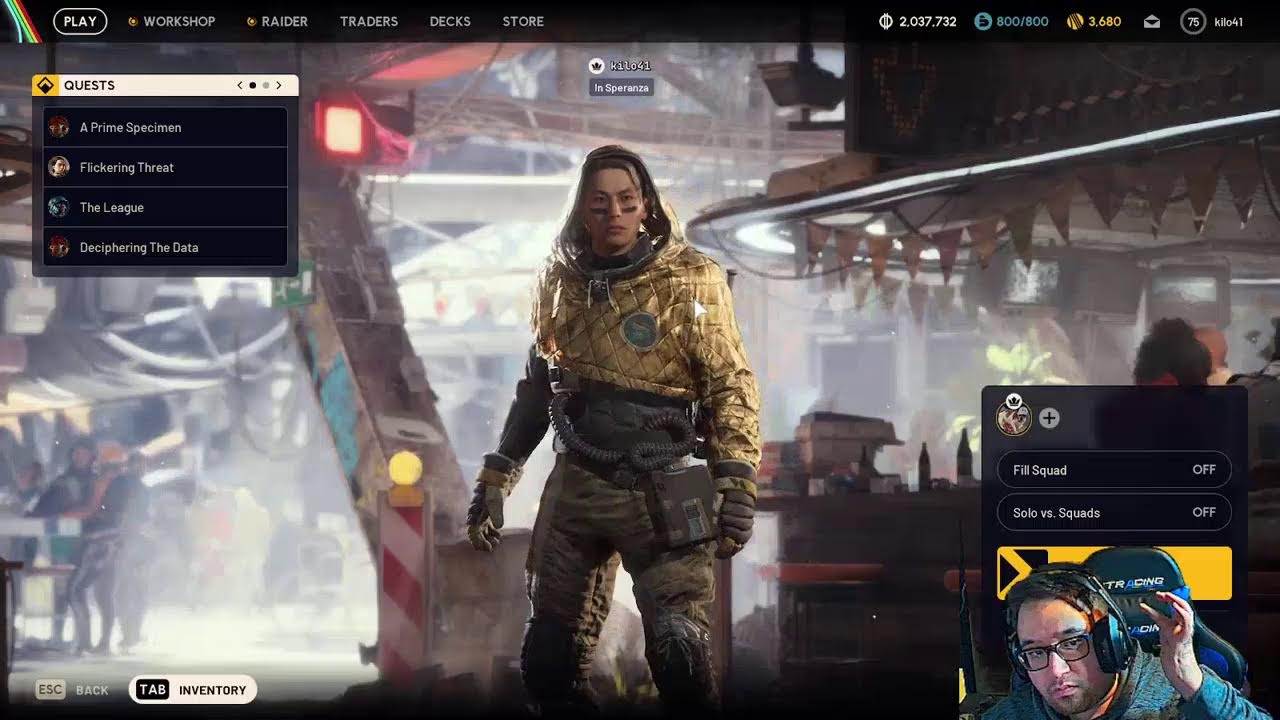Click the Deciphering The Data quest giver icon
Viewport: 1280px width, 720px height.
[59, 247]
